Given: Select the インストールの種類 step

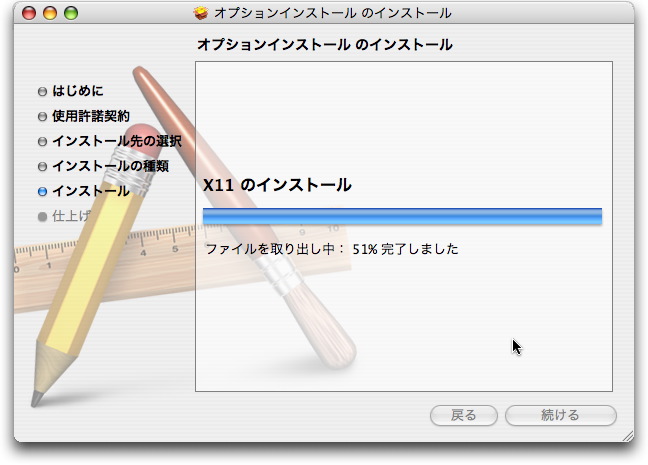Looking at the screenshot, I should pos(110,166).
